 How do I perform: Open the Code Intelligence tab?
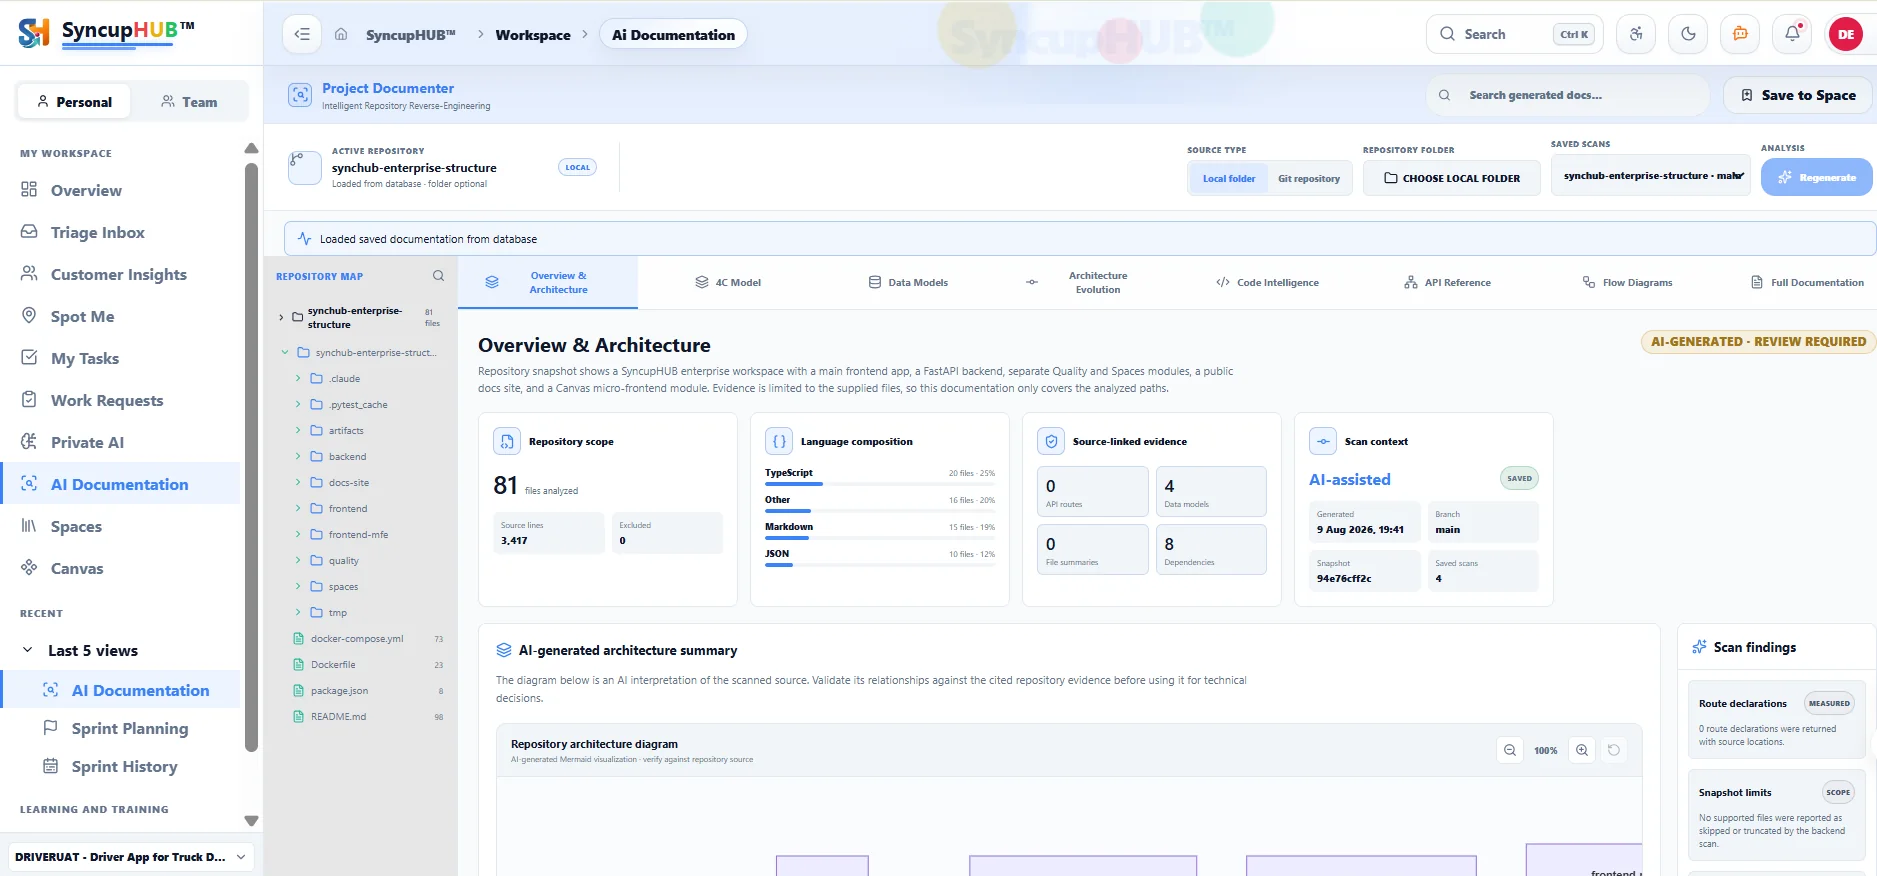1267,283
